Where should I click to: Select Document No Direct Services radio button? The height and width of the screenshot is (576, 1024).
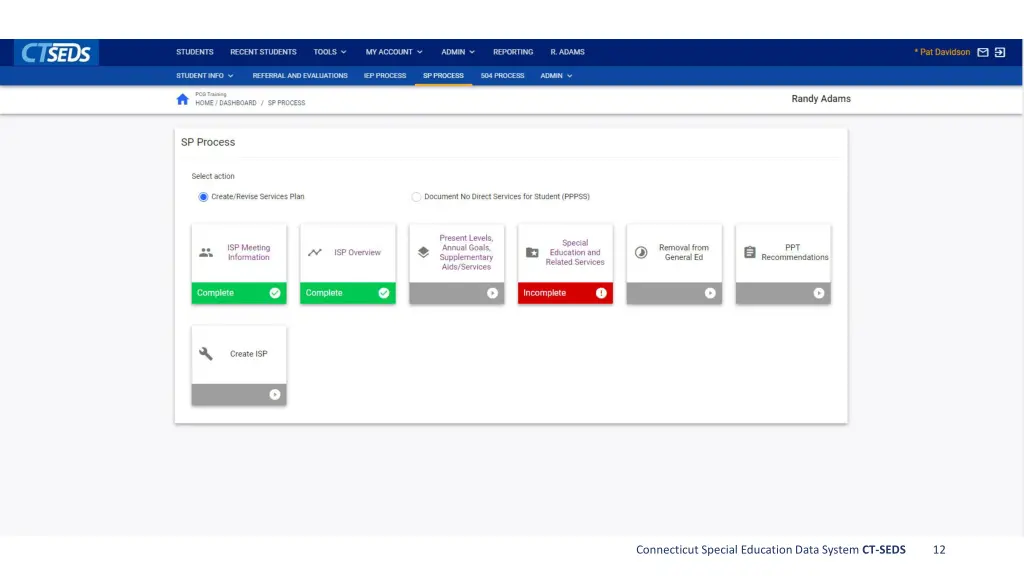pos(416,197)
